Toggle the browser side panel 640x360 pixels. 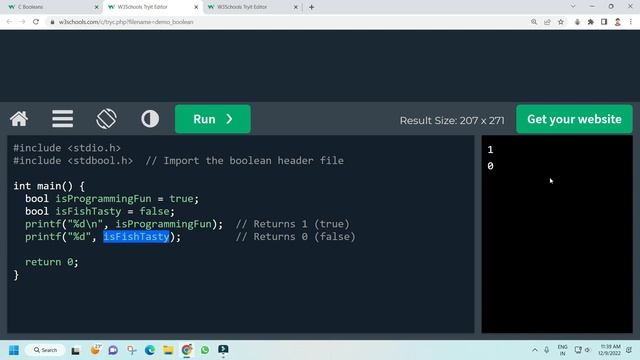(x=604, y=22)
